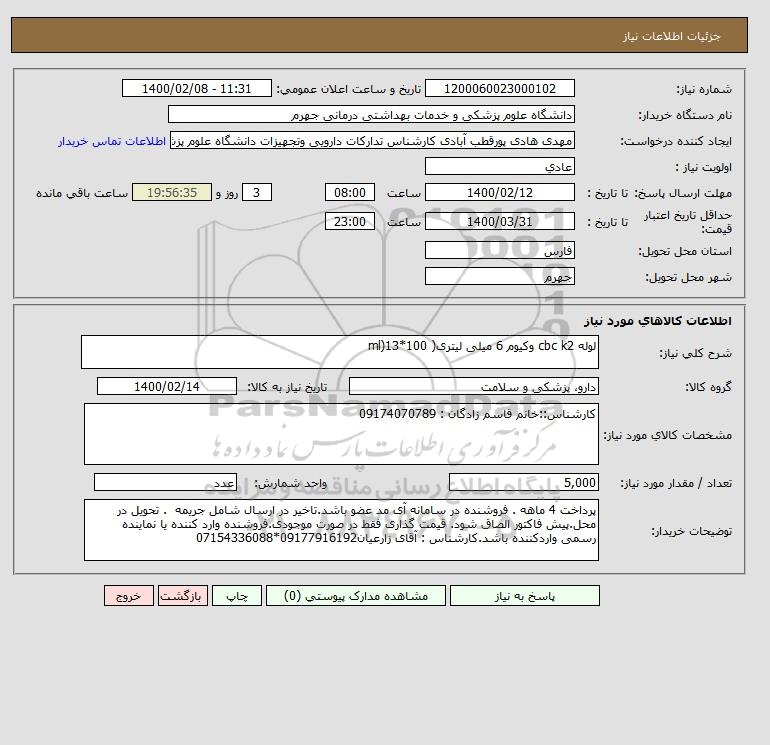
Task: Click section heading اطلاعات کالاهای مورد نیاز
Action: click(658, 321)
